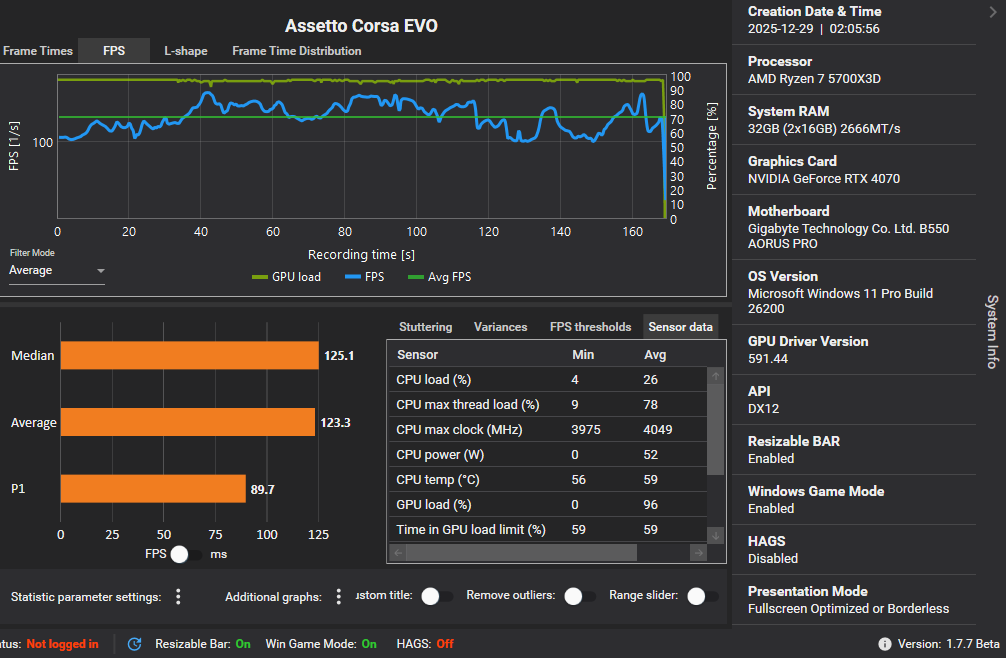Open Statistic parameter settings three-dot menu
The width and height of the screenshot is (1006, 658).
178,597
